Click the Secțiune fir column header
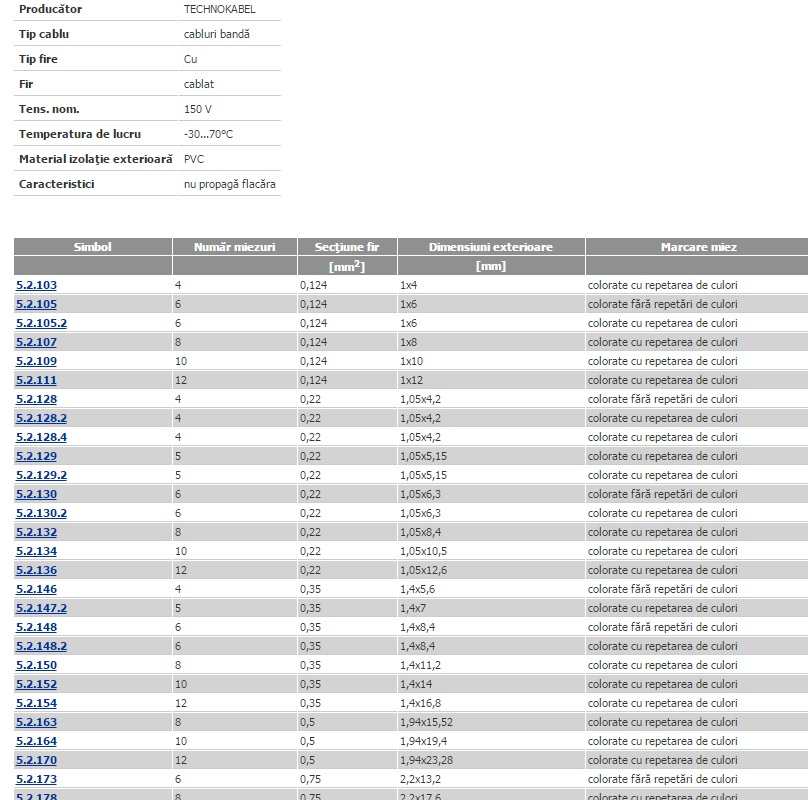This screenshot has height=800, width=808. (347, 247)
